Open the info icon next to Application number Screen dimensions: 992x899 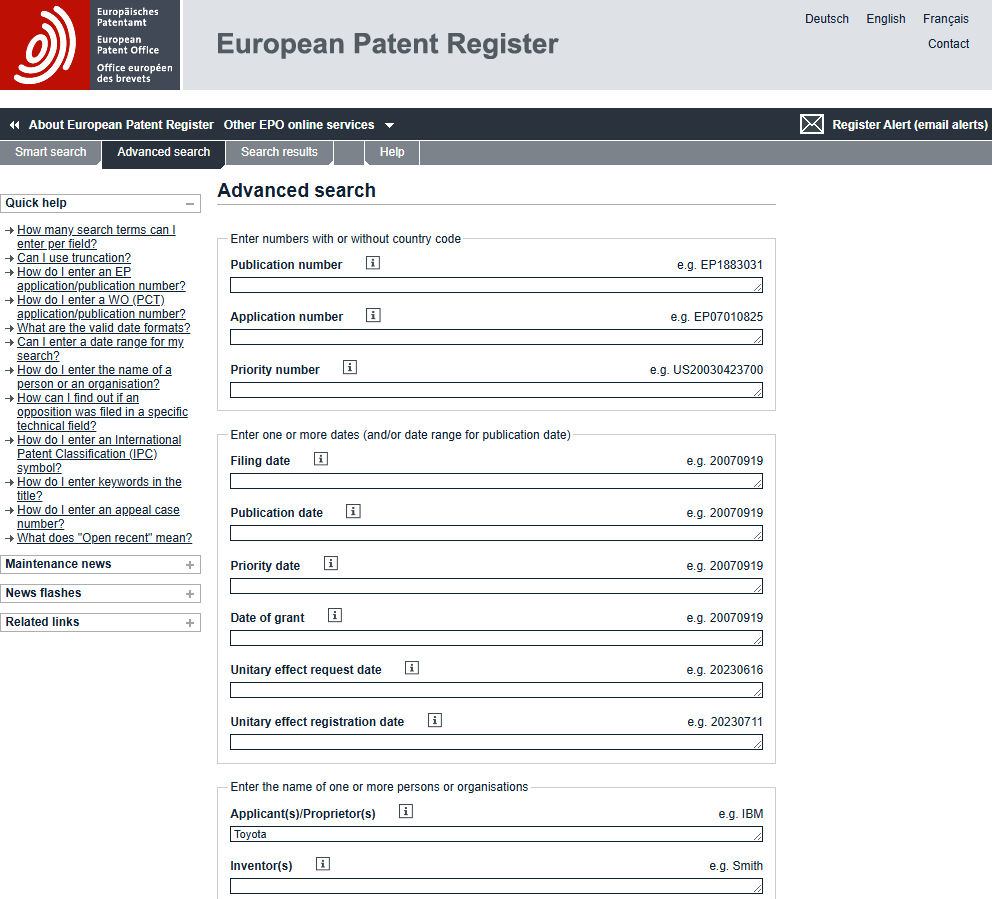373,315
